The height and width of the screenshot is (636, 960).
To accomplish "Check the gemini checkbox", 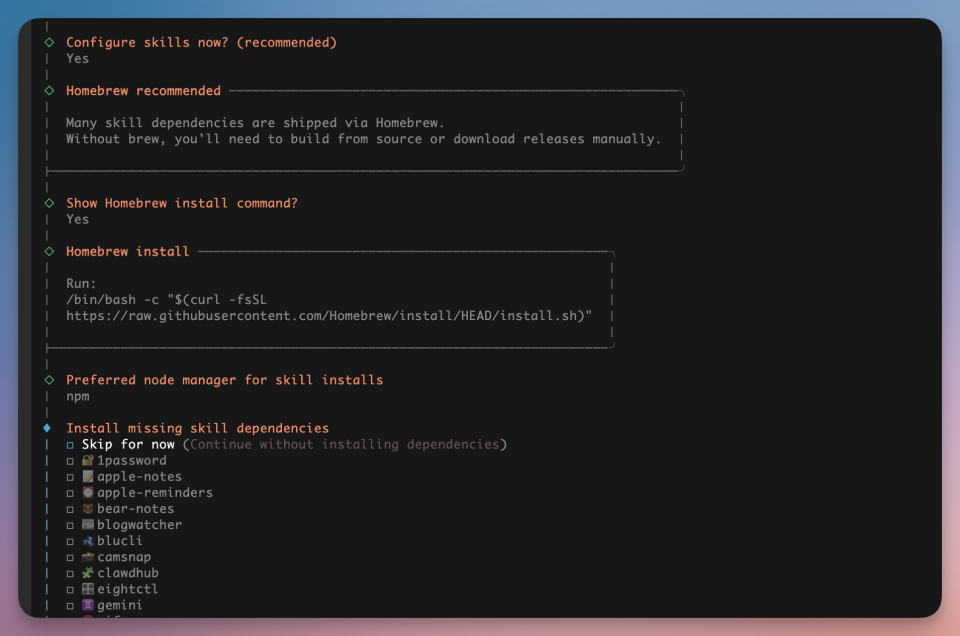I will point(70,605).
